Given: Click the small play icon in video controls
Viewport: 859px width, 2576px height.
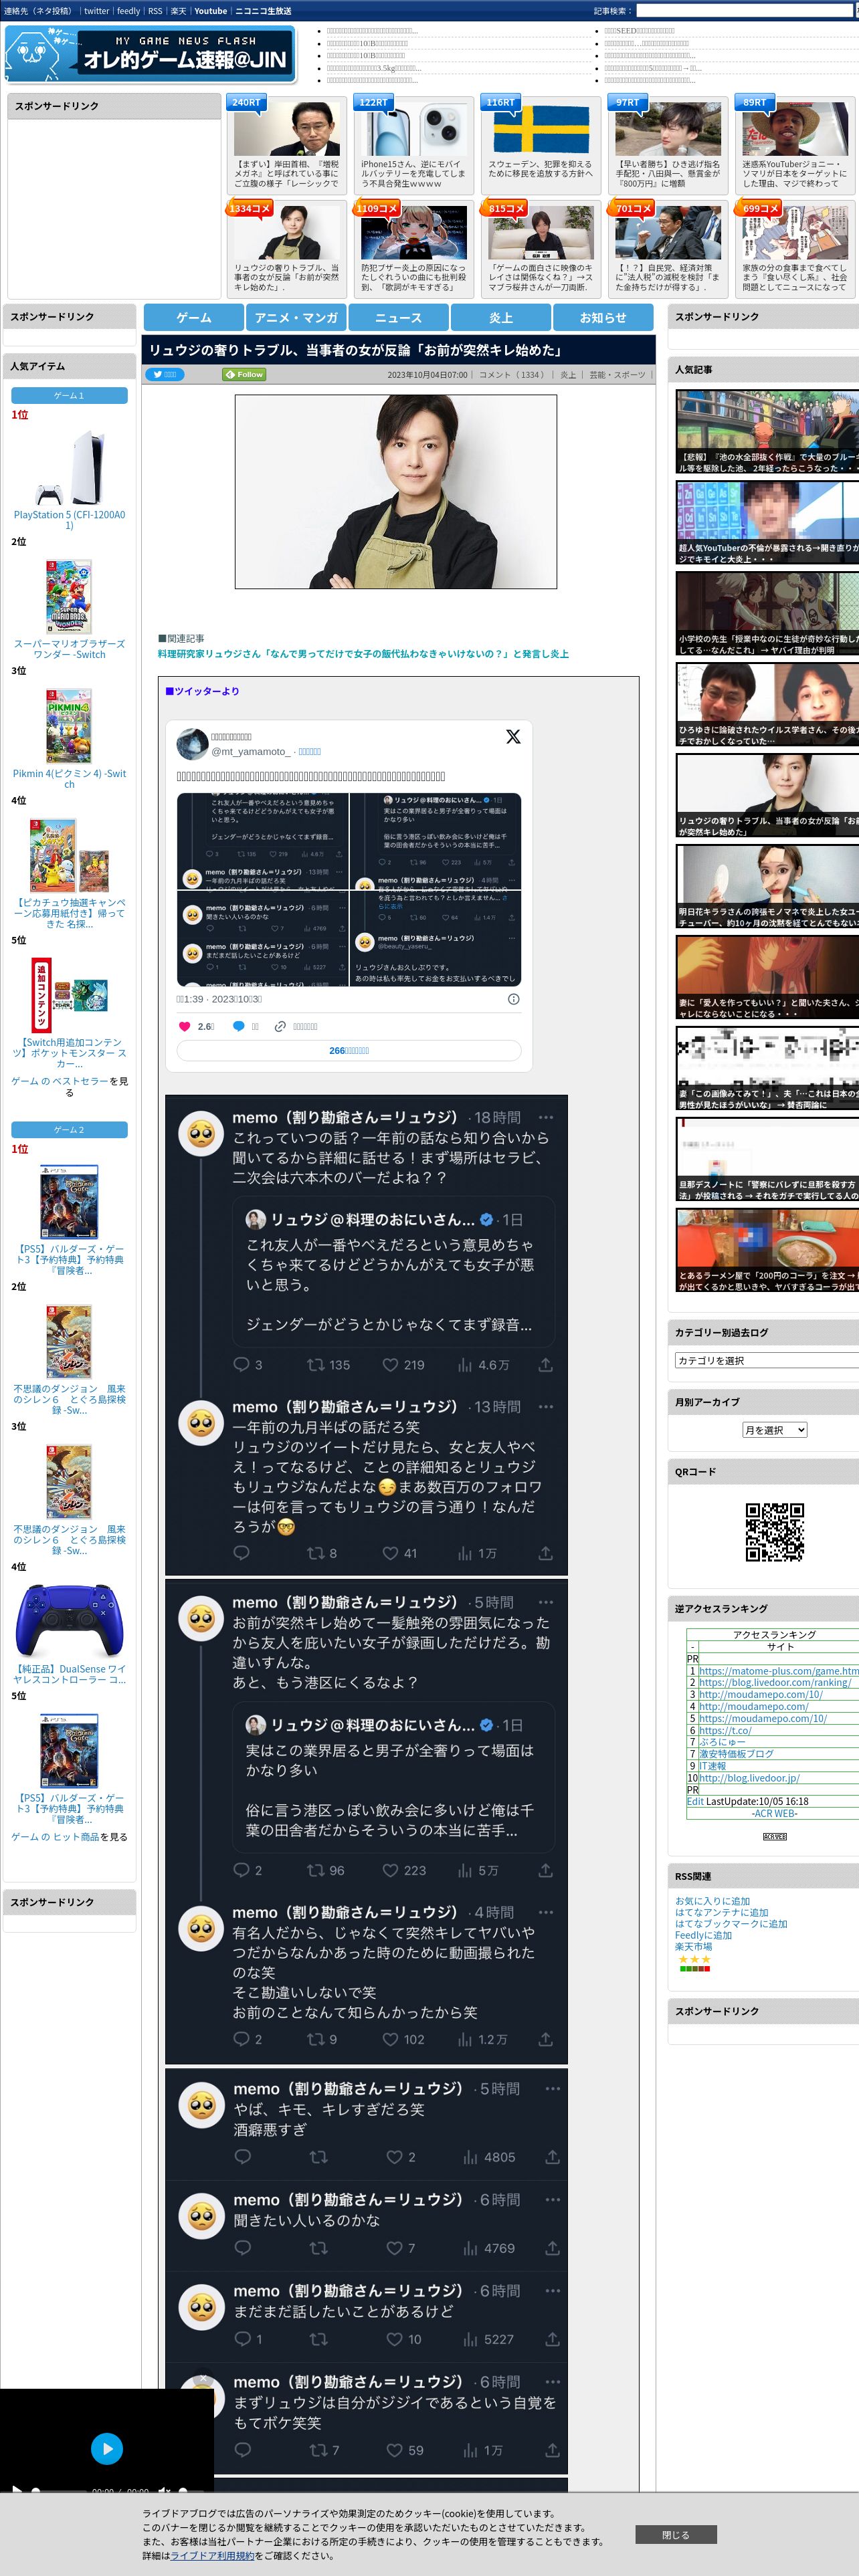Looking at the screenshot, I should click(16, 2489).
